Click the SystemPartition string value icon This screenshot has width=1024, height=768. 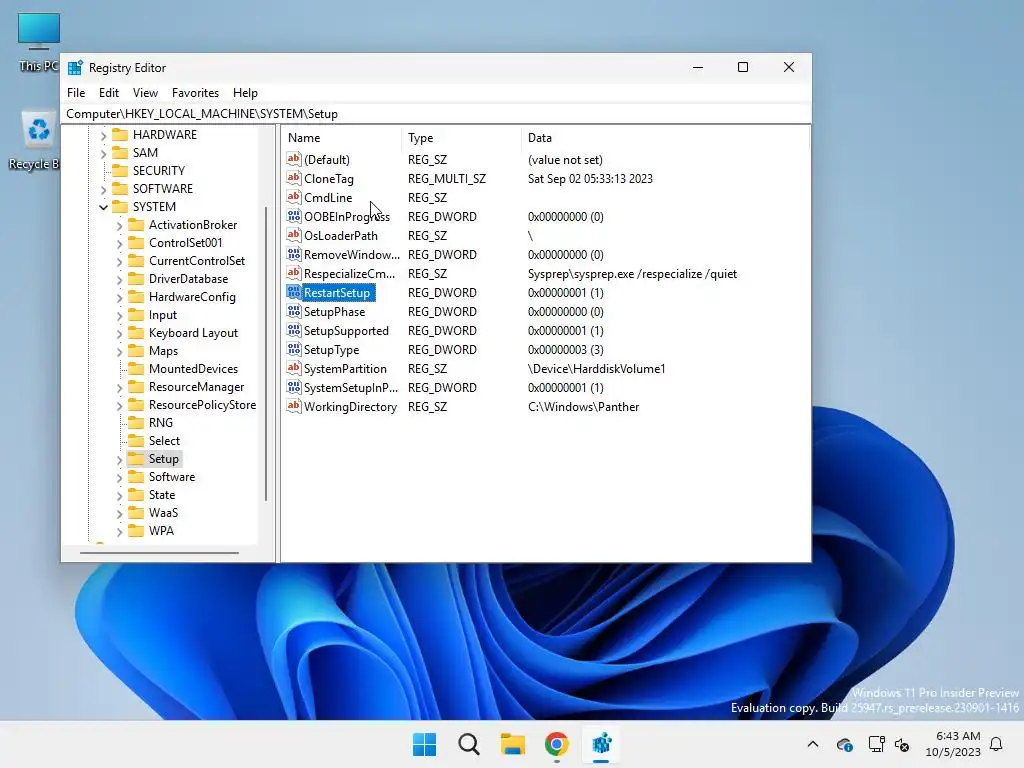[294, 368]
